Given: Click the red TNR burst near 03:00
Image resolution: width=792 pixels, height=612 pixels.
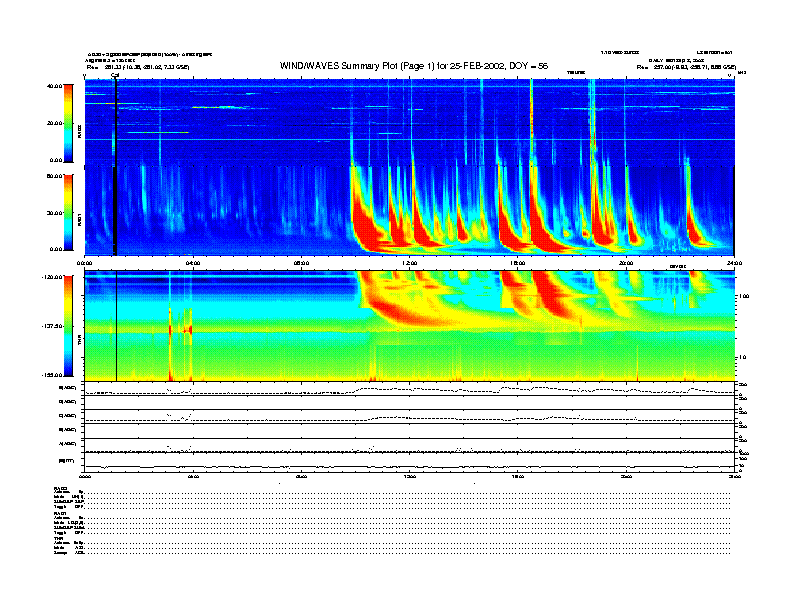Looking at the screenshot, I should click(170, 329).
